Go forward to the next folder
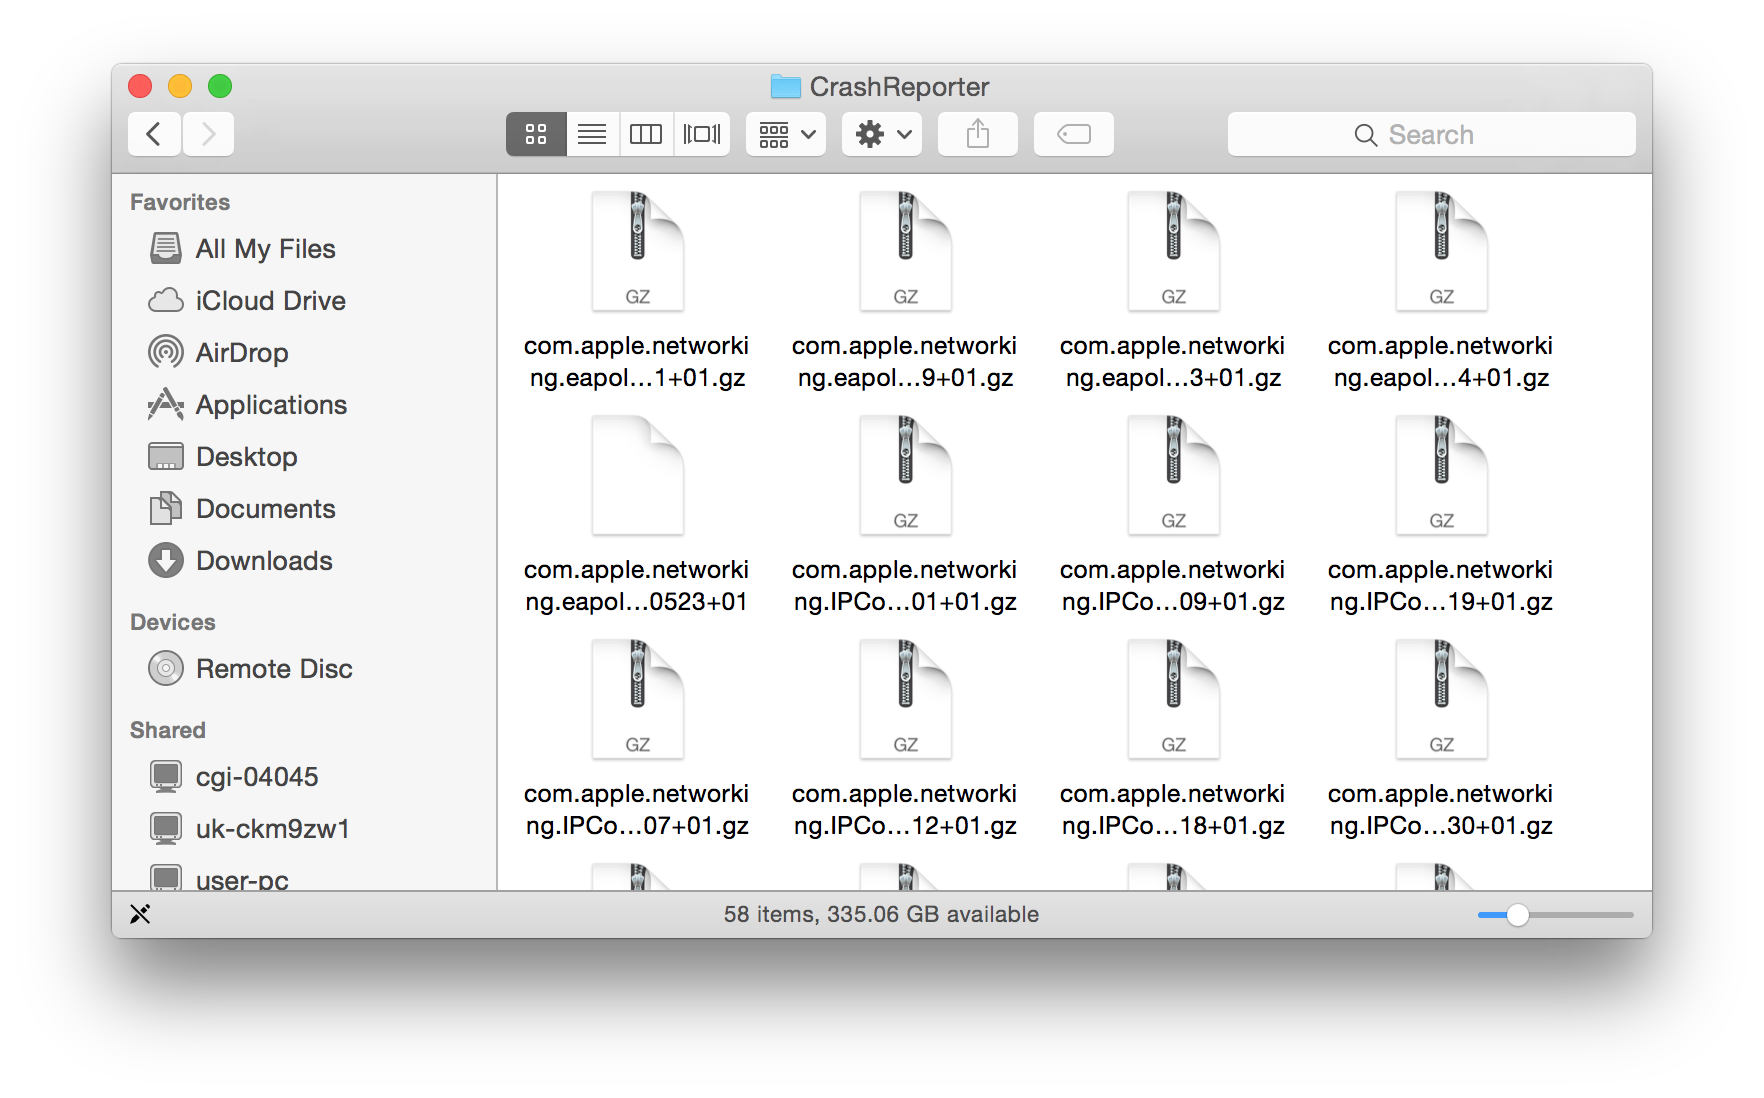This screenshot has height=1098, width=1764. pos(208,134)
